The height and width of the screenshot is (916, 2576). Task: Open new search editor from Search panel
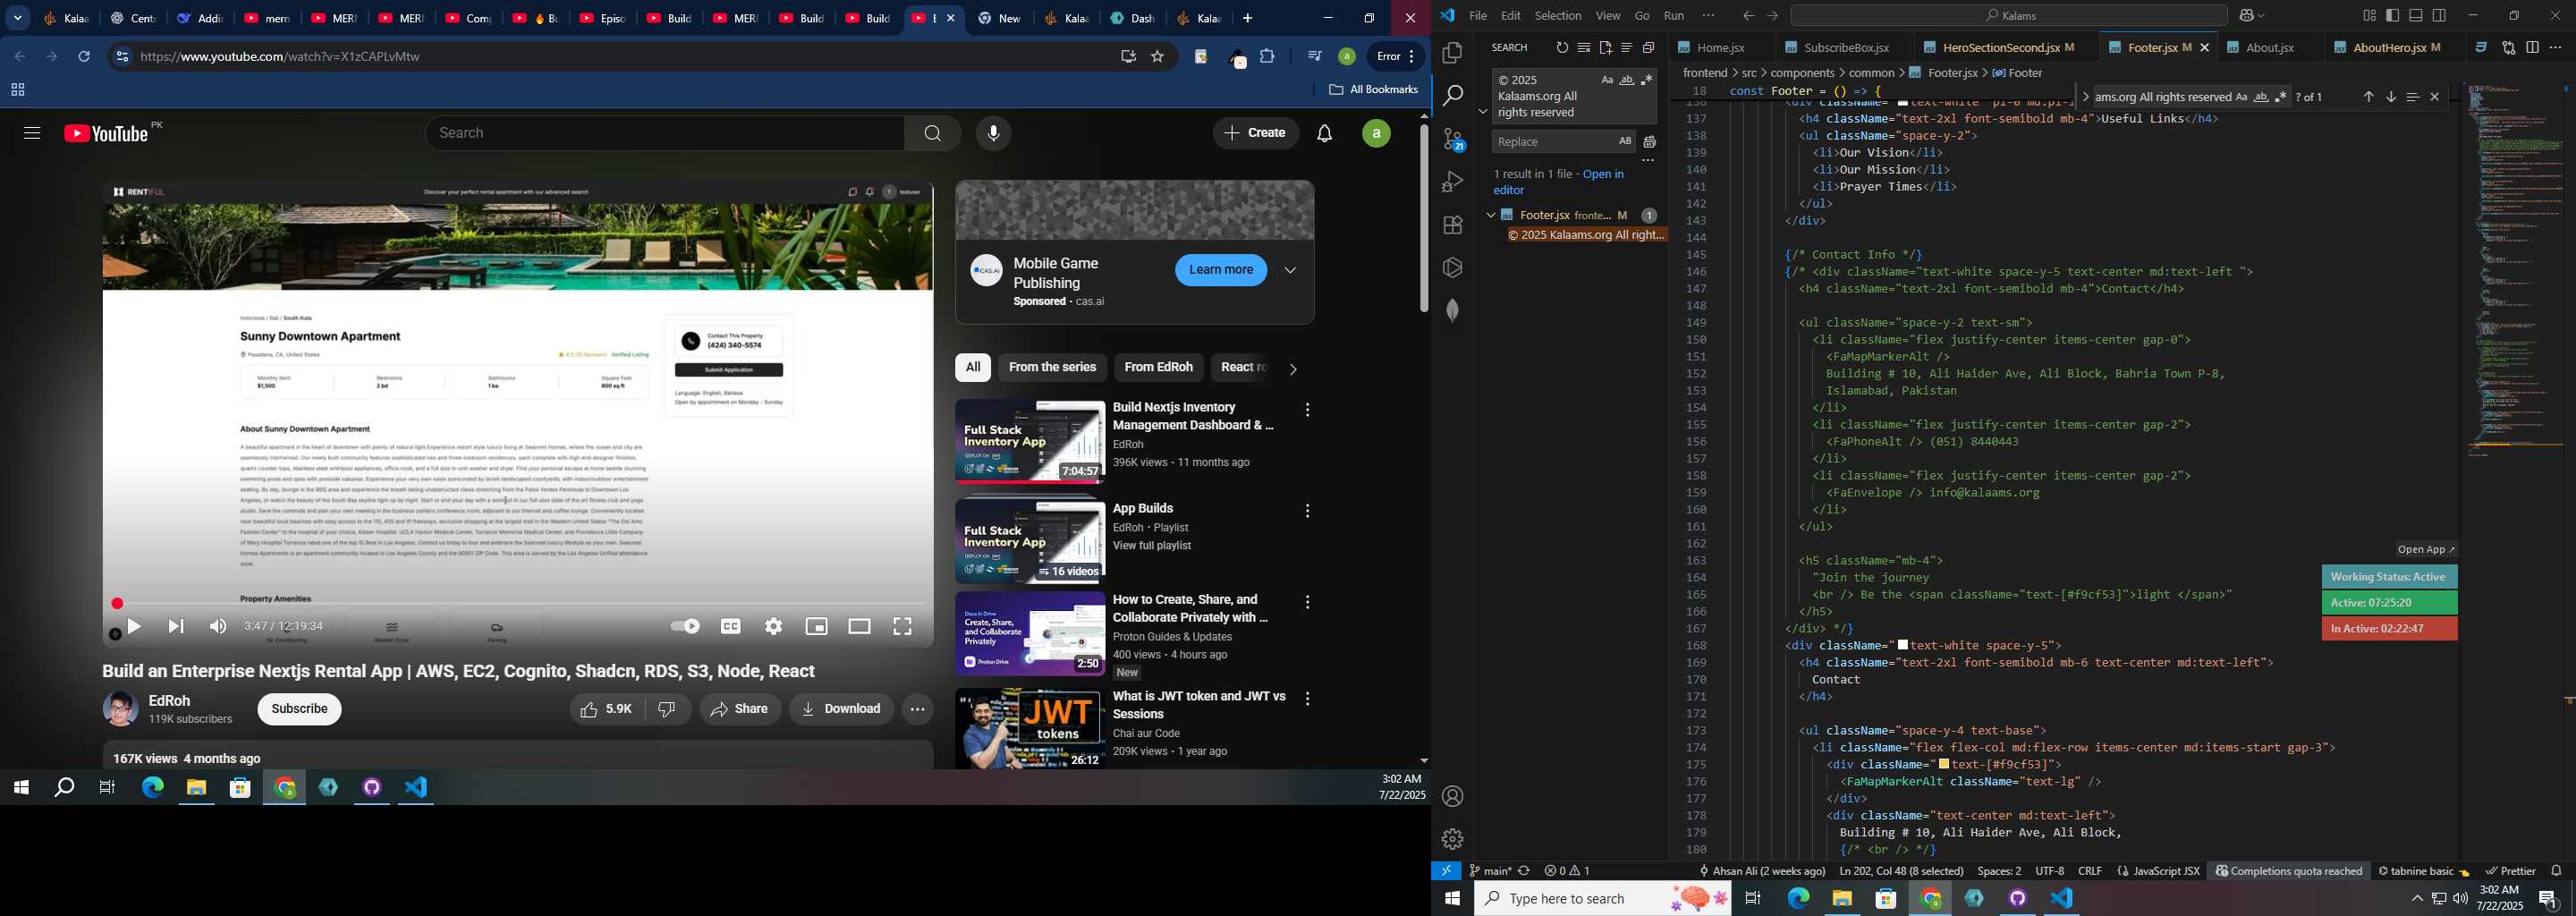[1605, 48]
